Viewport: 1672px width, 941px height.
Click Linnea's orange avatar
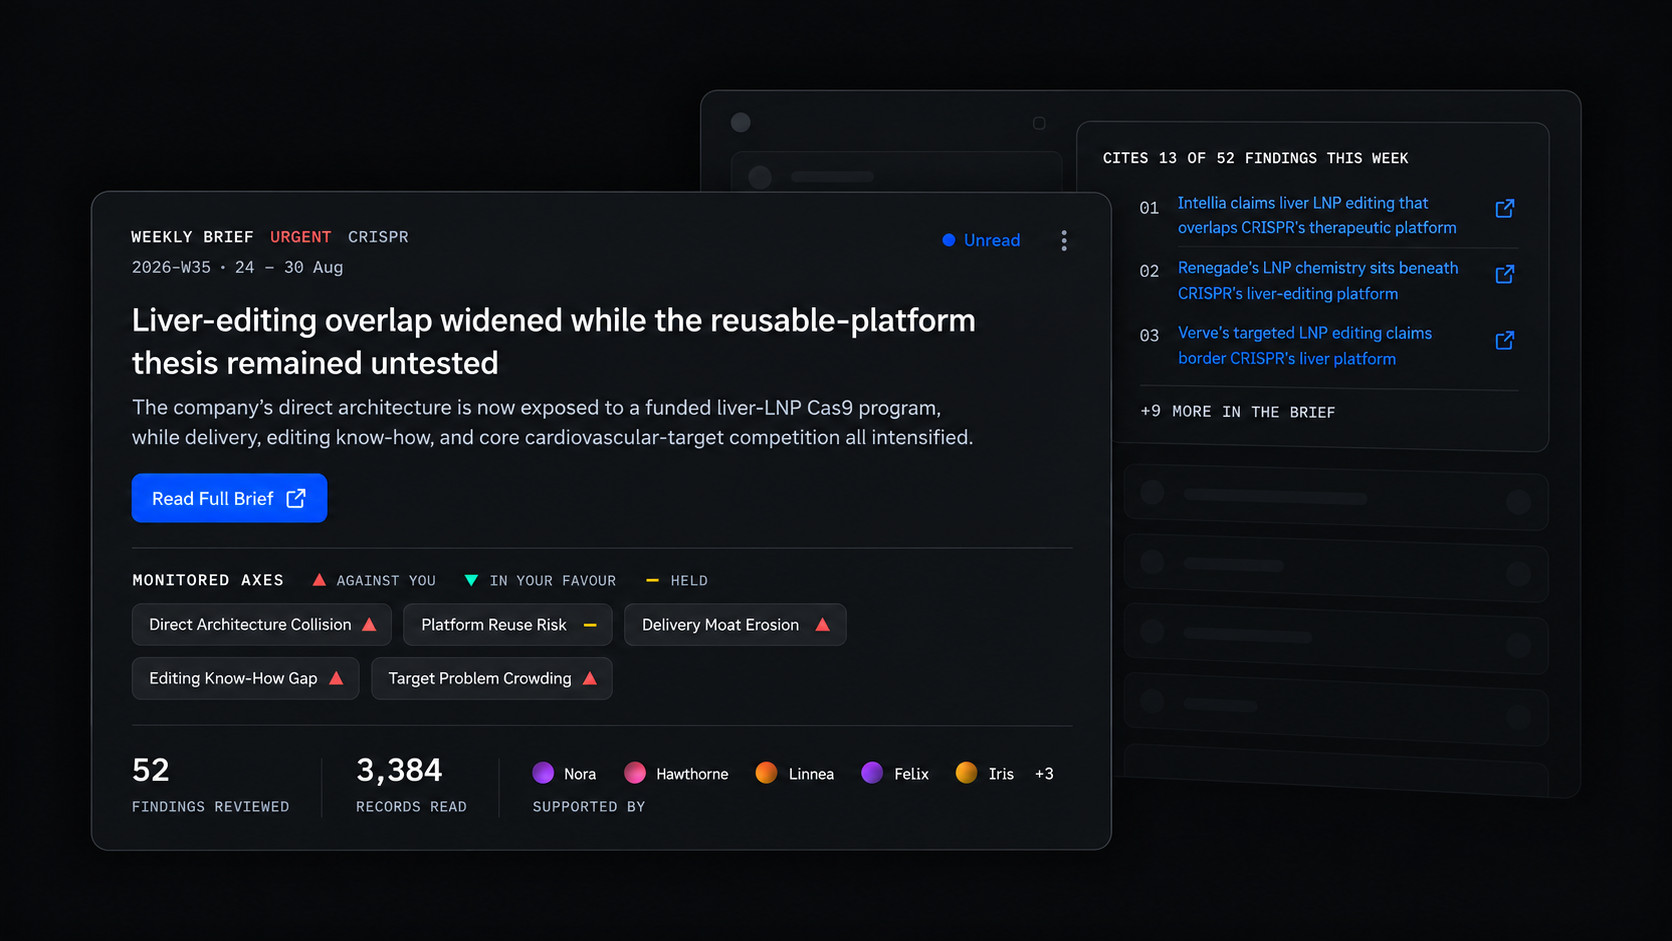coord(766,773)
